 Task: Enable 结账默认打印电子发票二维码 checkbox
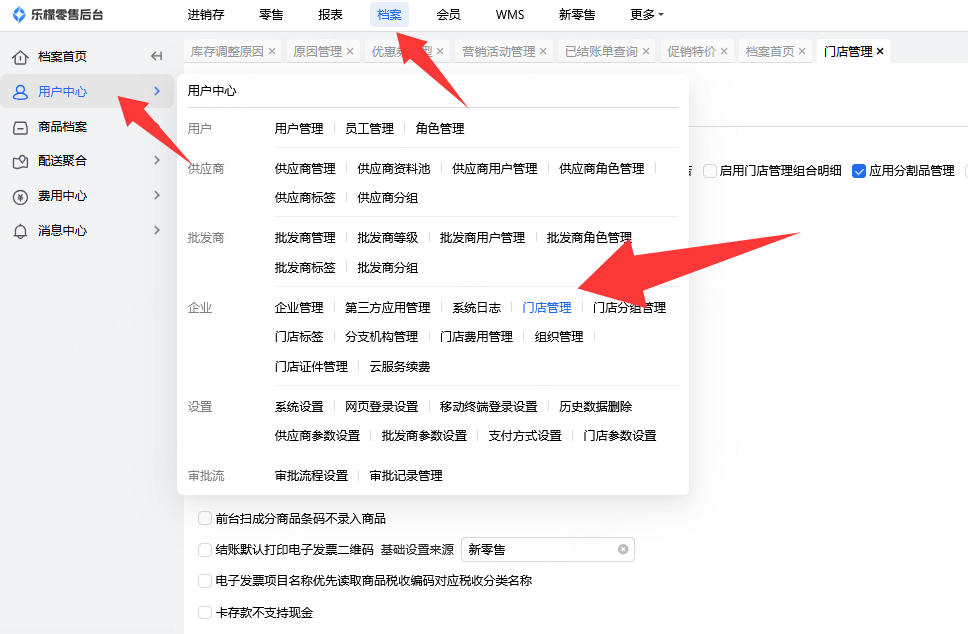tap(205, 549)
